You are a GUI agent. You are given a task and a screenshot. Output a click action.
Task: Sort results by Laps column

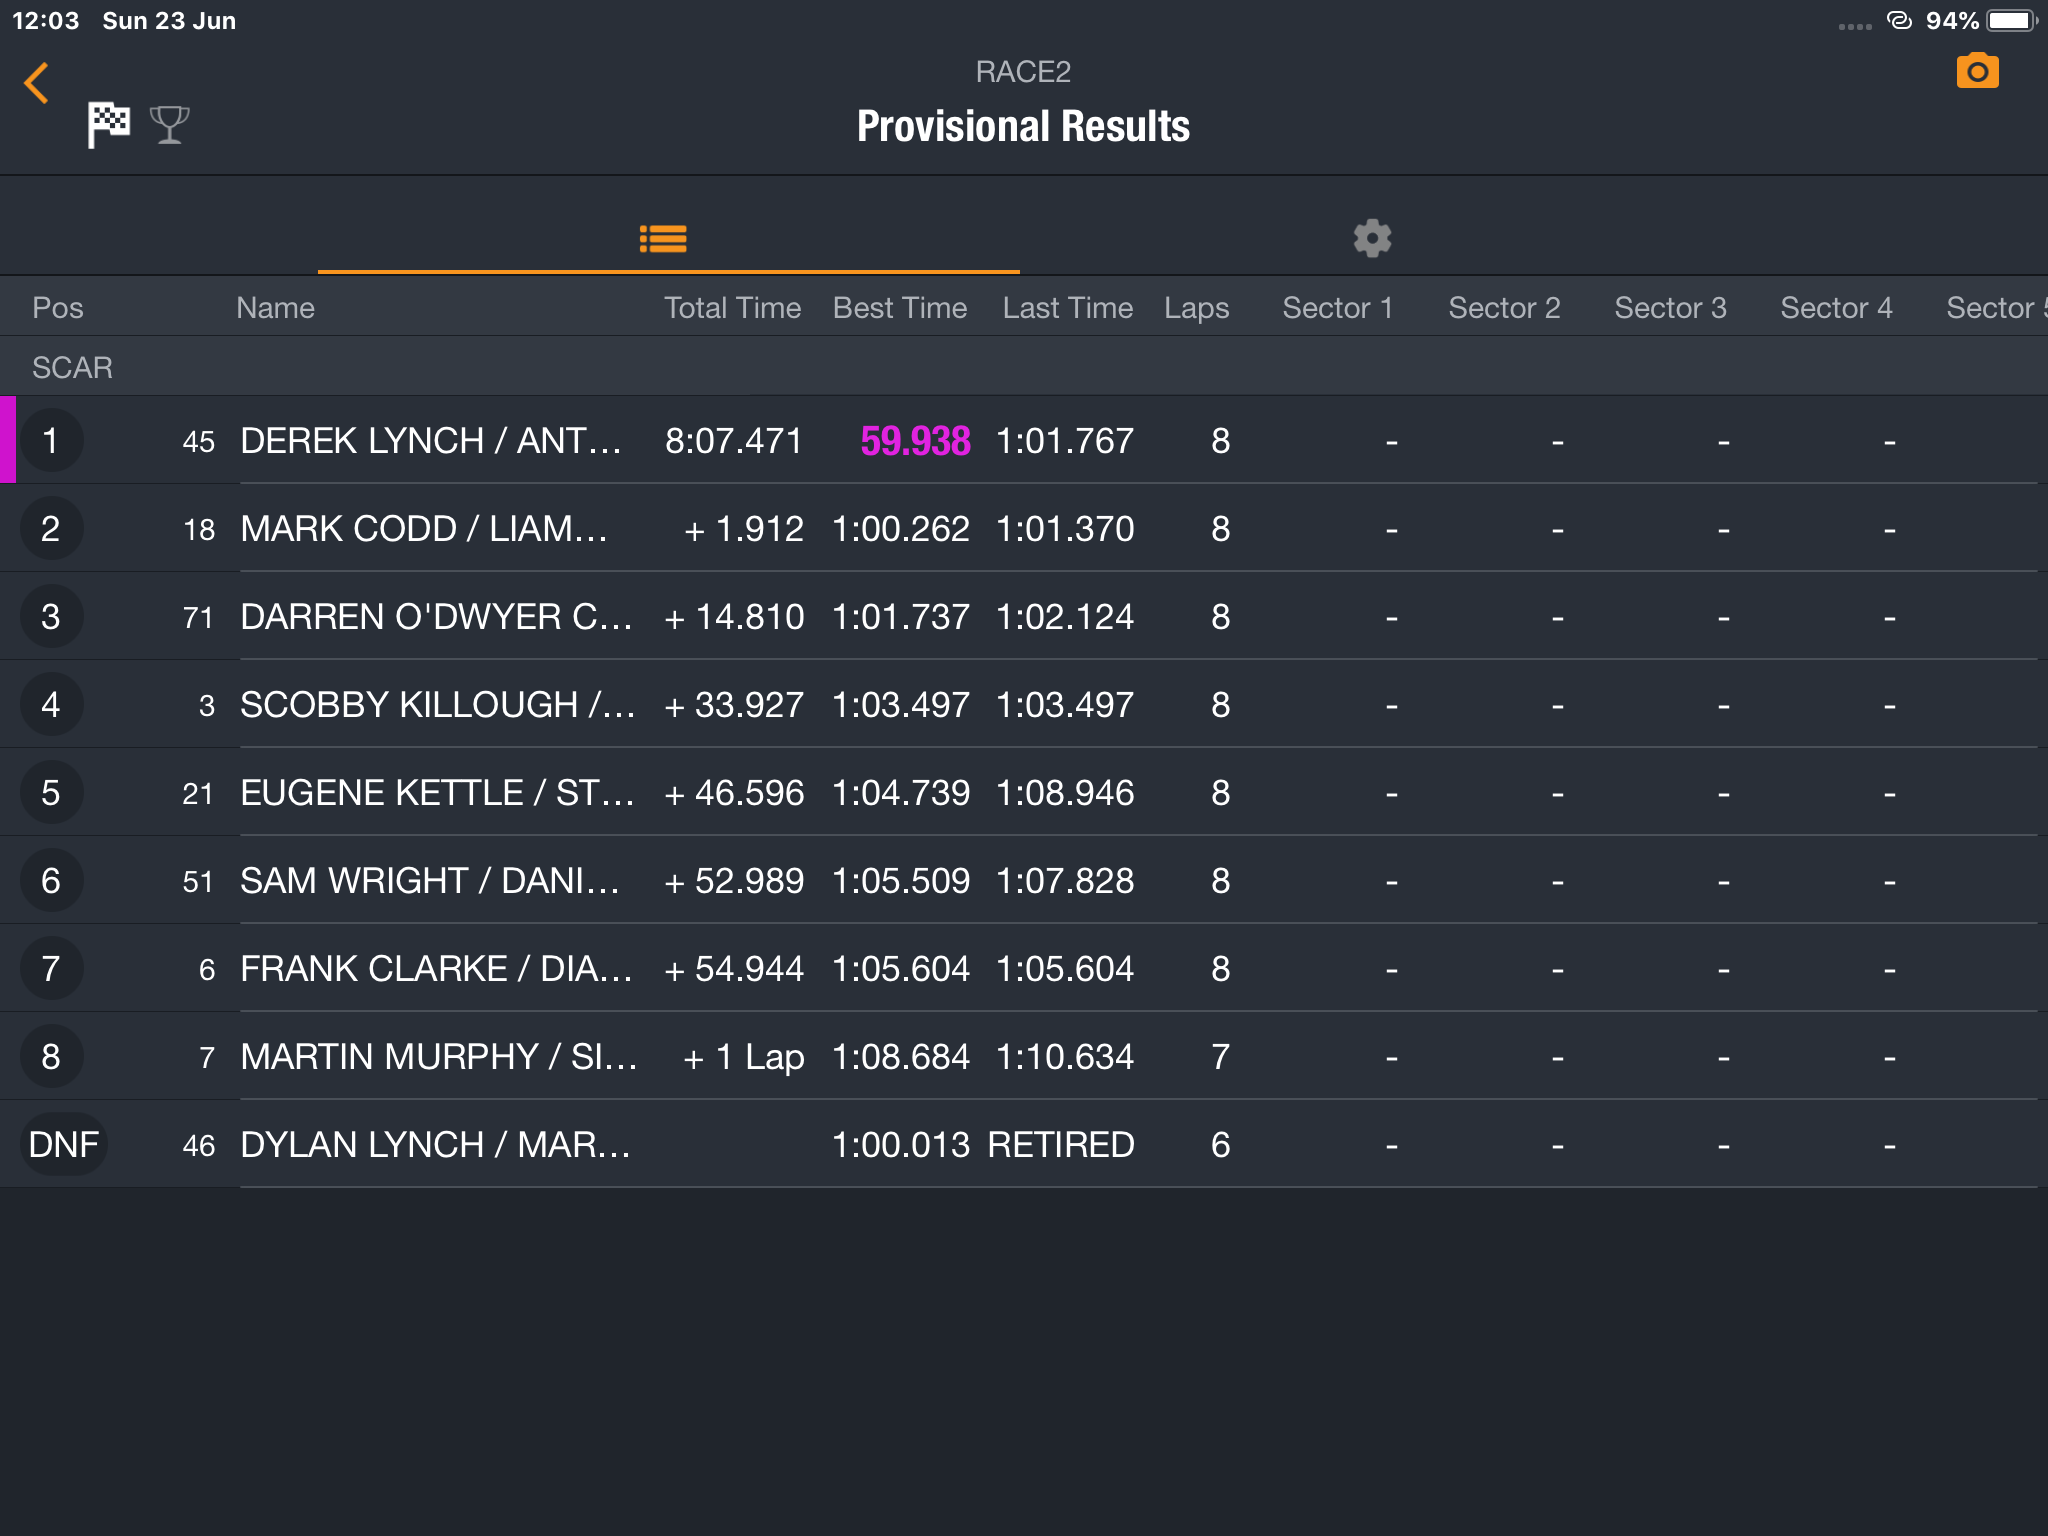tap(1196, 308)
